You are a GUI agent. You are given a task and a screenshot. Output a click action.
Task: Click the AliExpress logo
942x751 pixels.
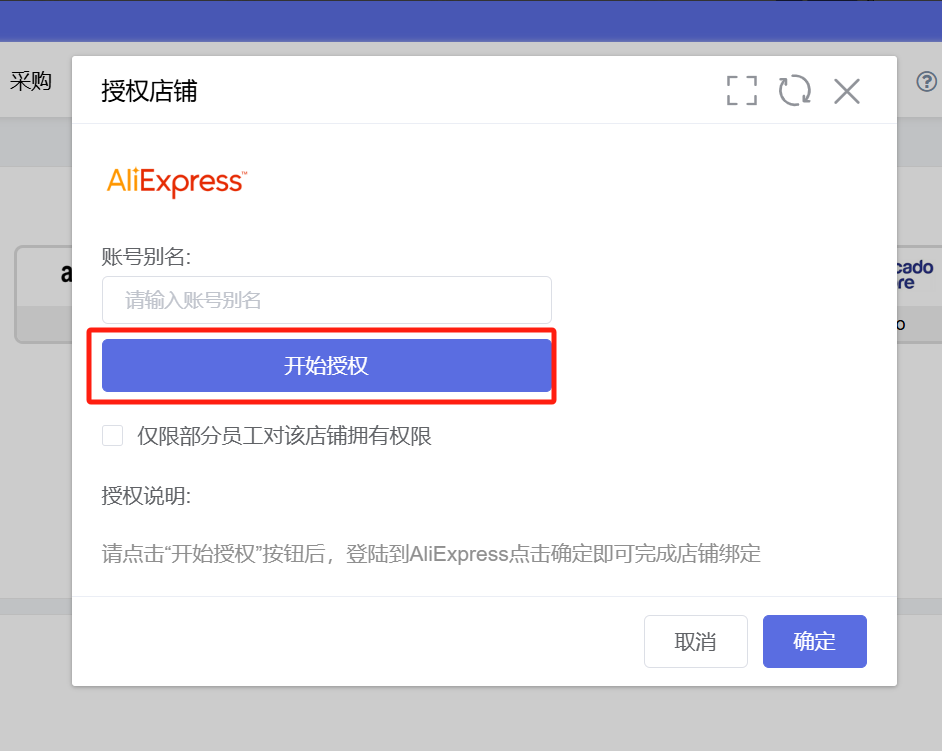tap(177, 181)
